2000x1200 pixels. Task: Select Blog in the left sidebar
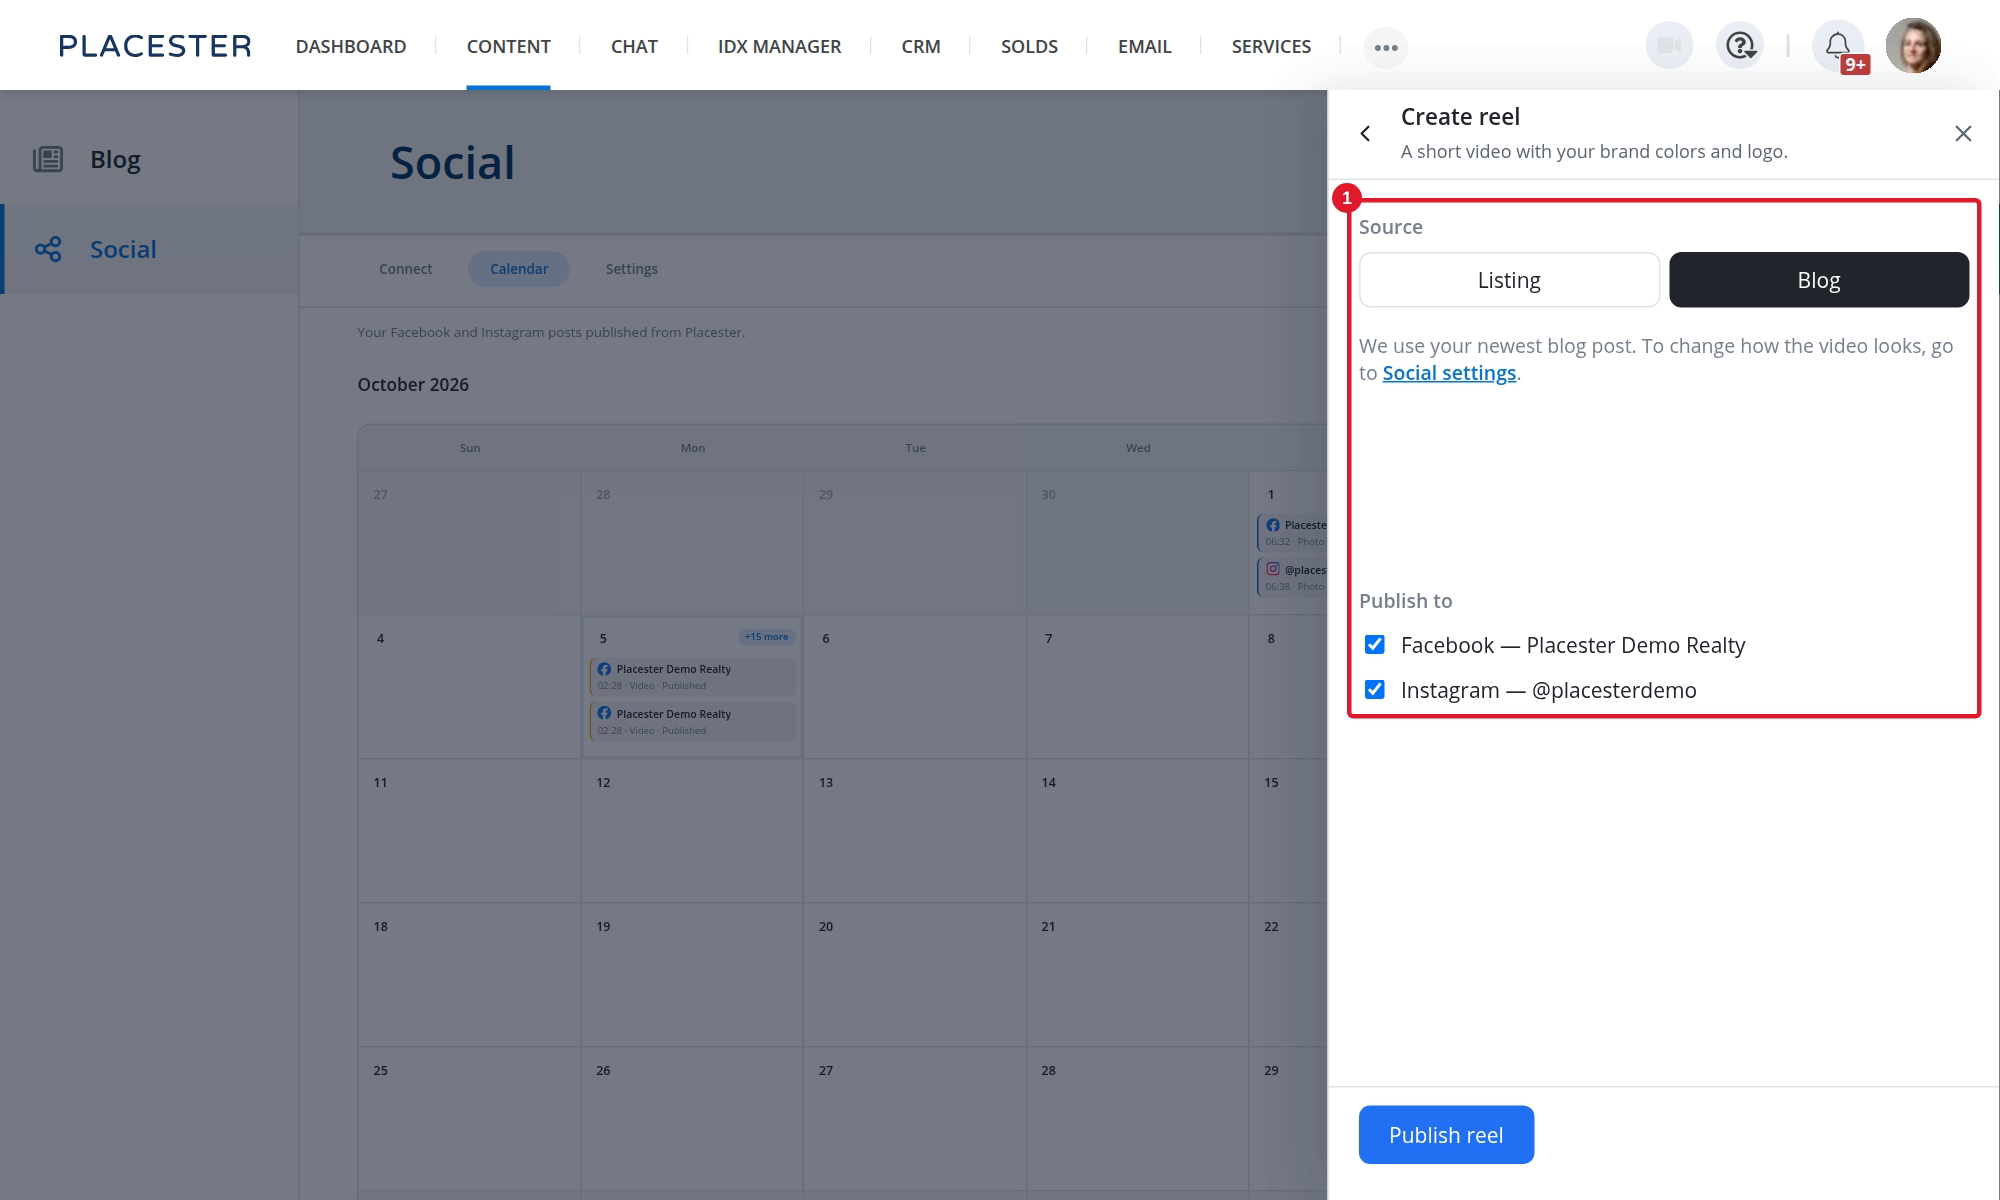[x=150, y=159]
